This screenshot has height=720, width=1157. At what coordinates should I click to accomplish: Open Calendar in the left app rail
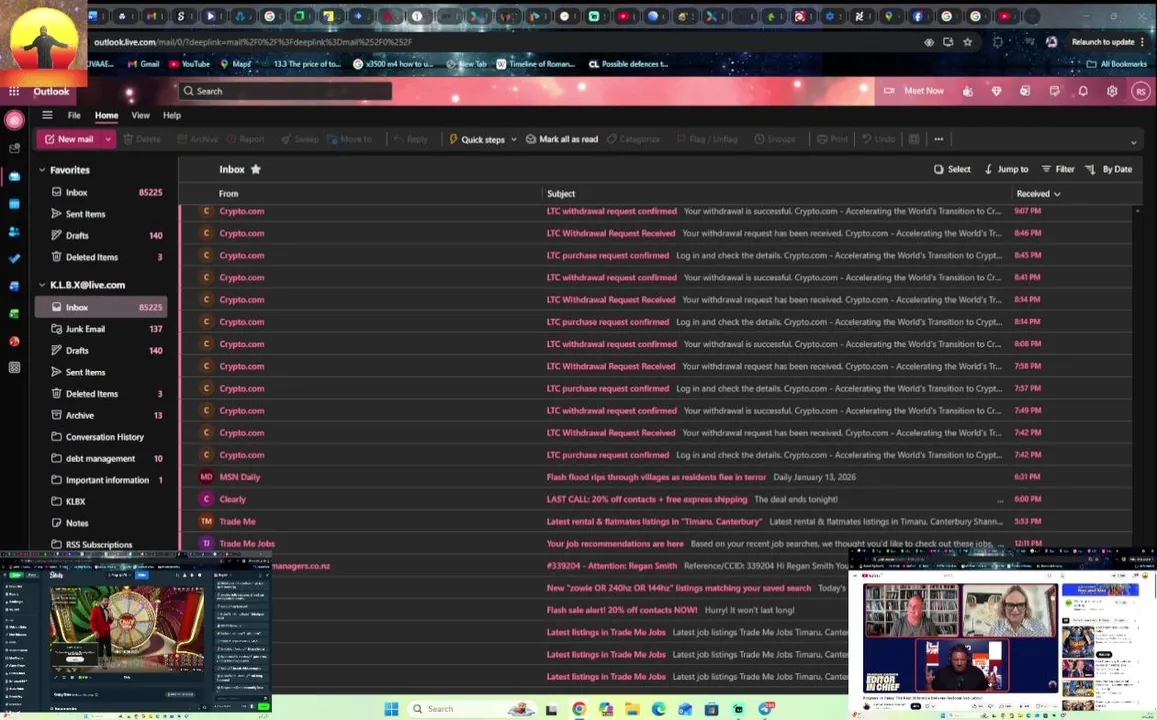(14, 204)
